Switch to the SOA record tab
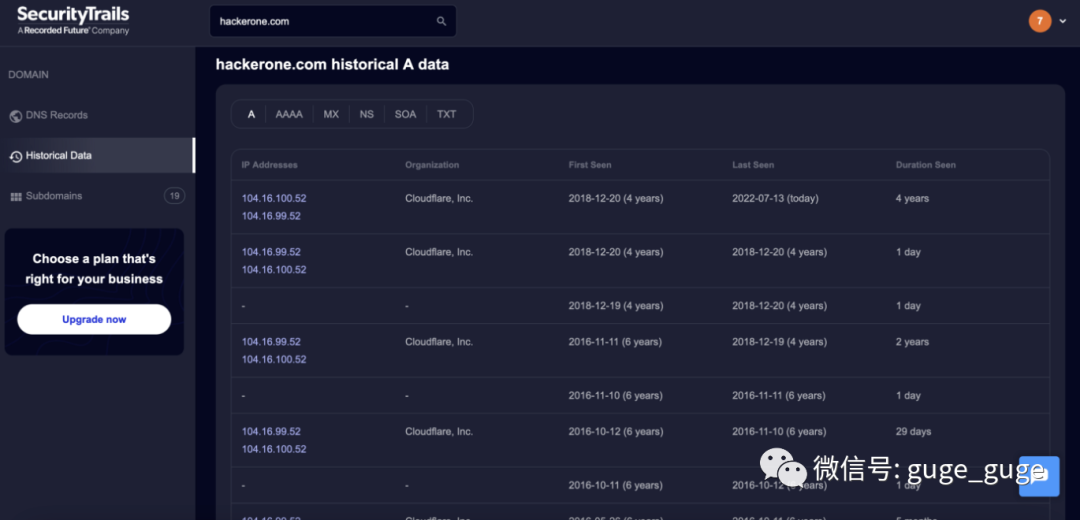The height and width of the screenshot is (520, 1080). click(405, 114)
